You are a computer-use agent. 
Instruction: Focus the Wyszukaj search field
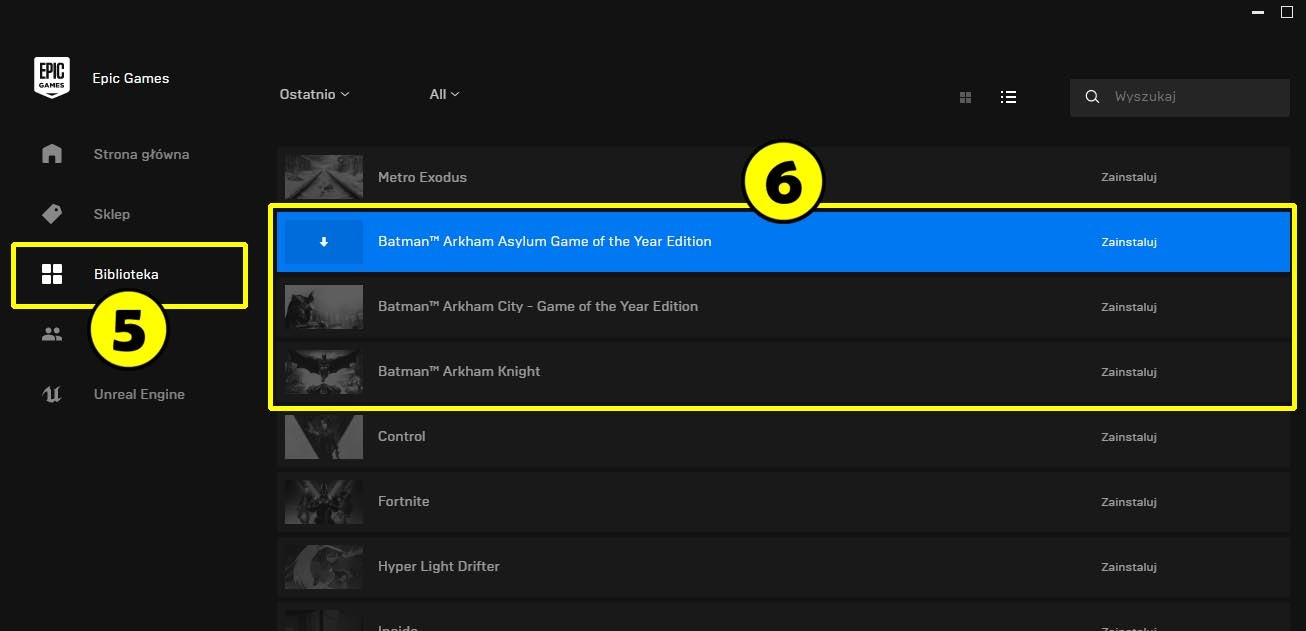pos(1180,97)
